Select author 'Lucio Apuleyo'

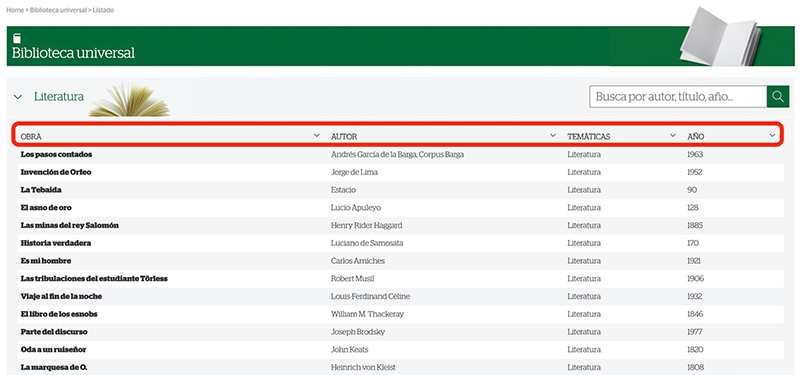pos(356,208)
